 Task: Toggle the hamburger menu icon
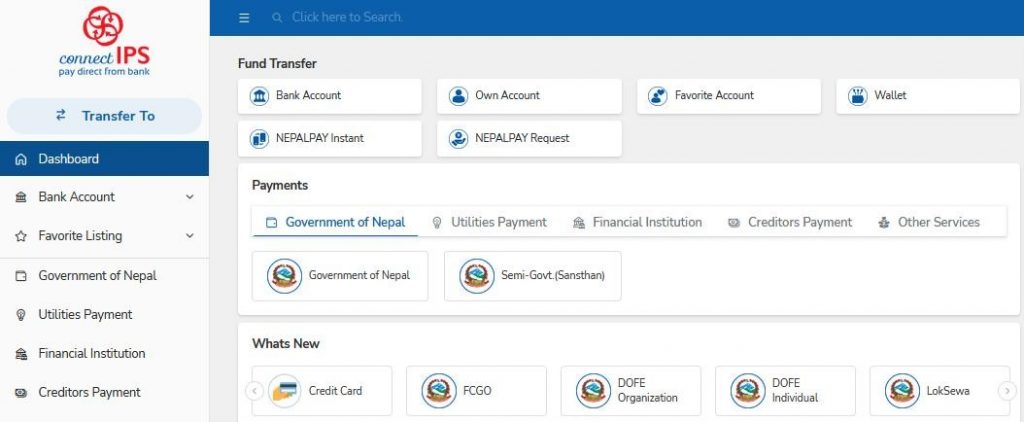244,18
